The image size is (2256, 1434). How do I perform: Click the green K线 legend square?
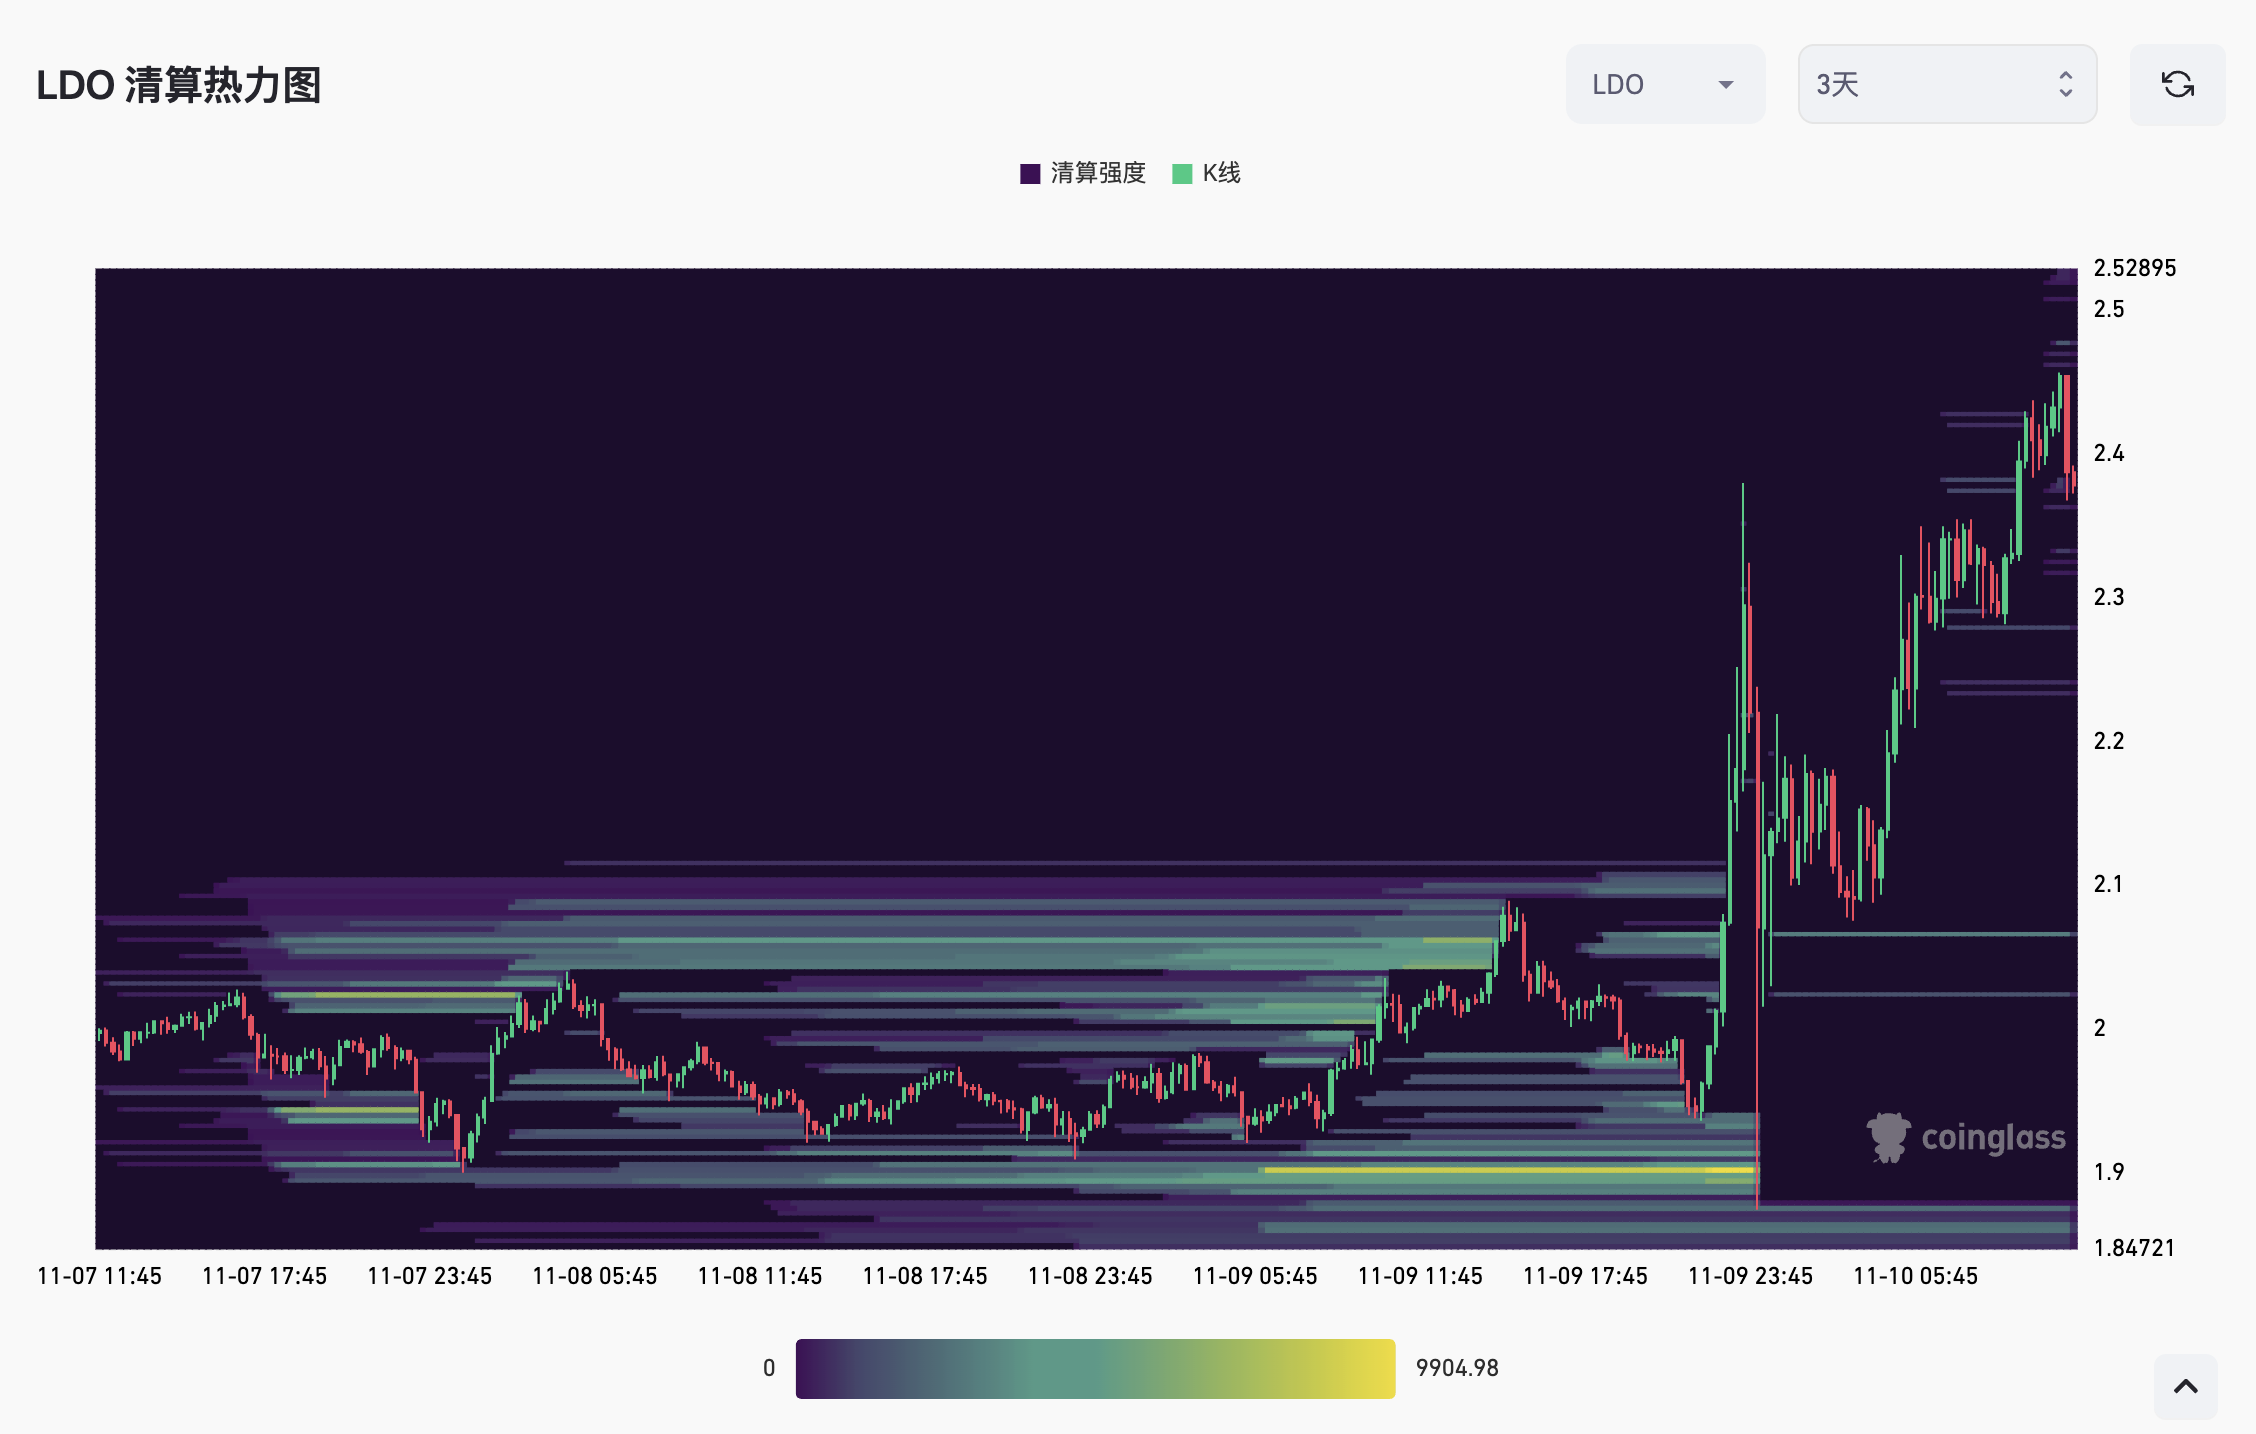tap(1182, 174)
